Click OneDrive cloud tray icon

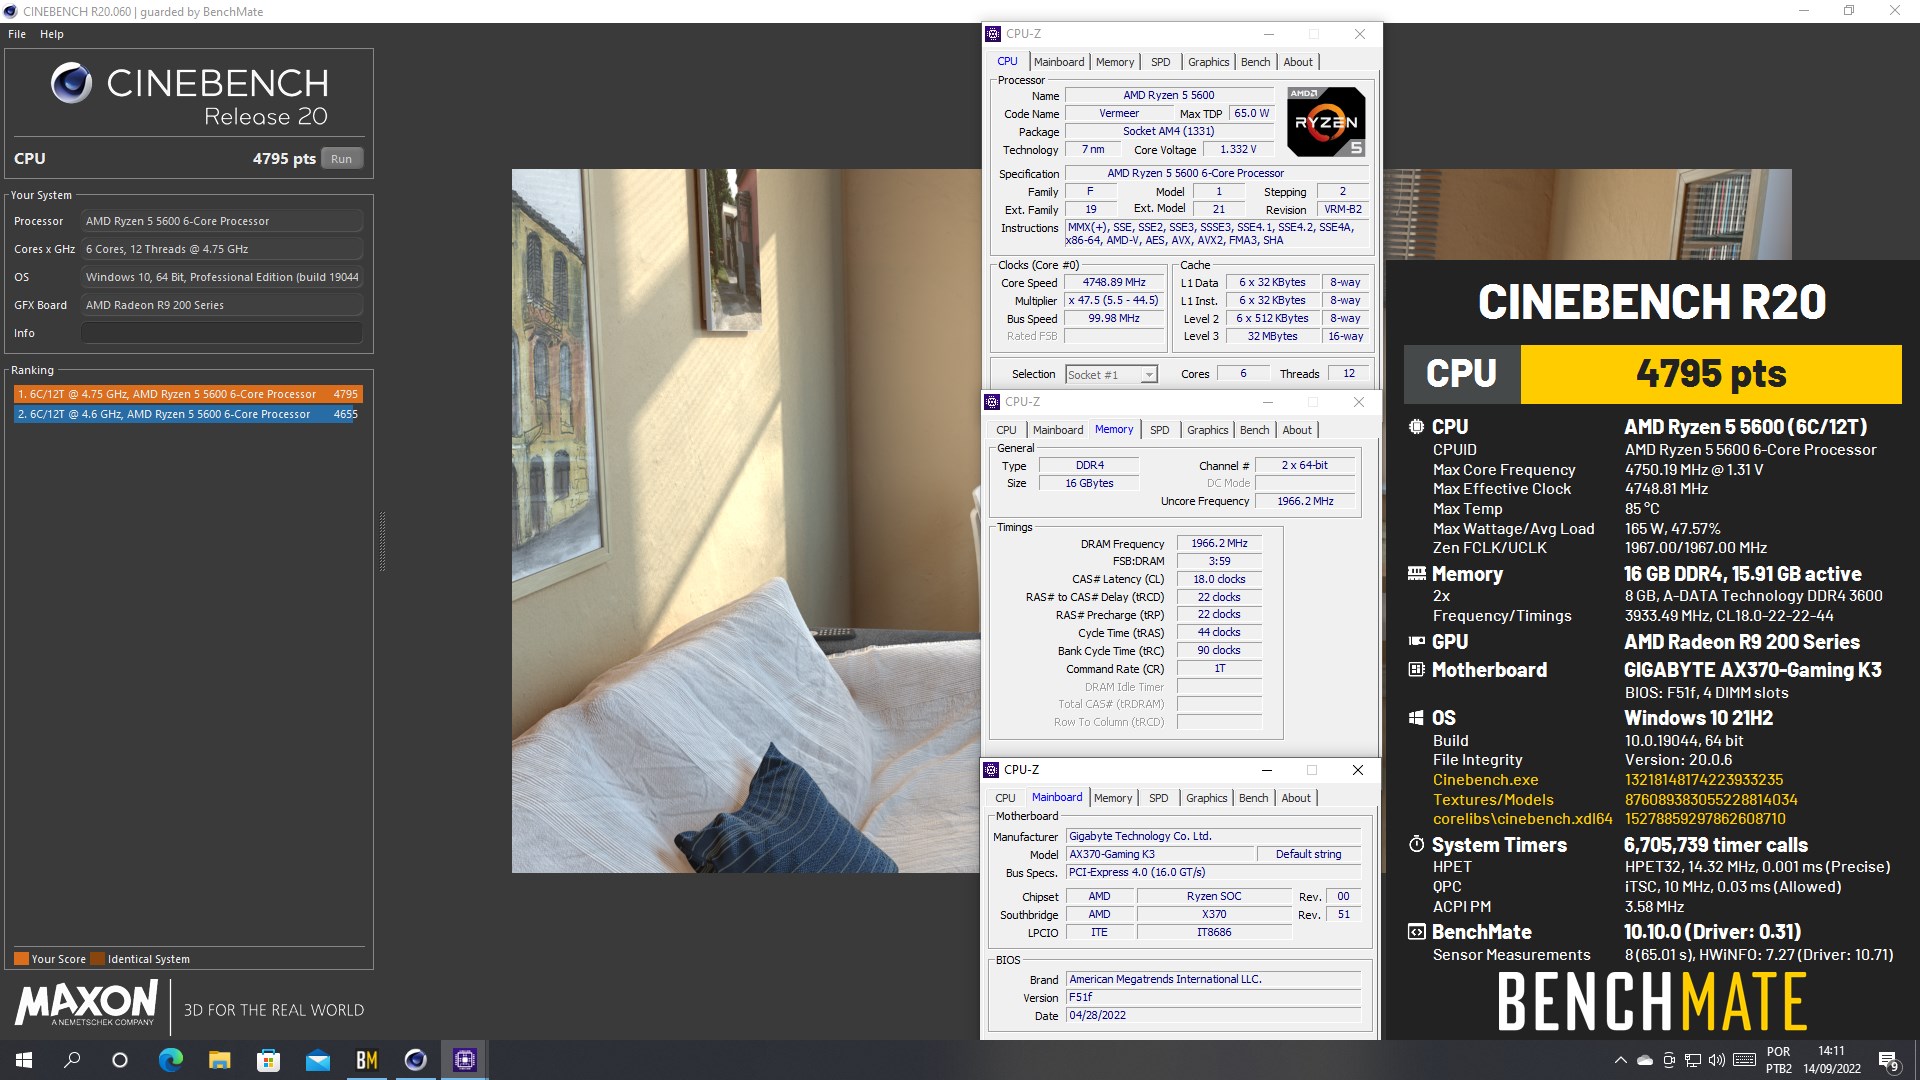point(1645,1060)
